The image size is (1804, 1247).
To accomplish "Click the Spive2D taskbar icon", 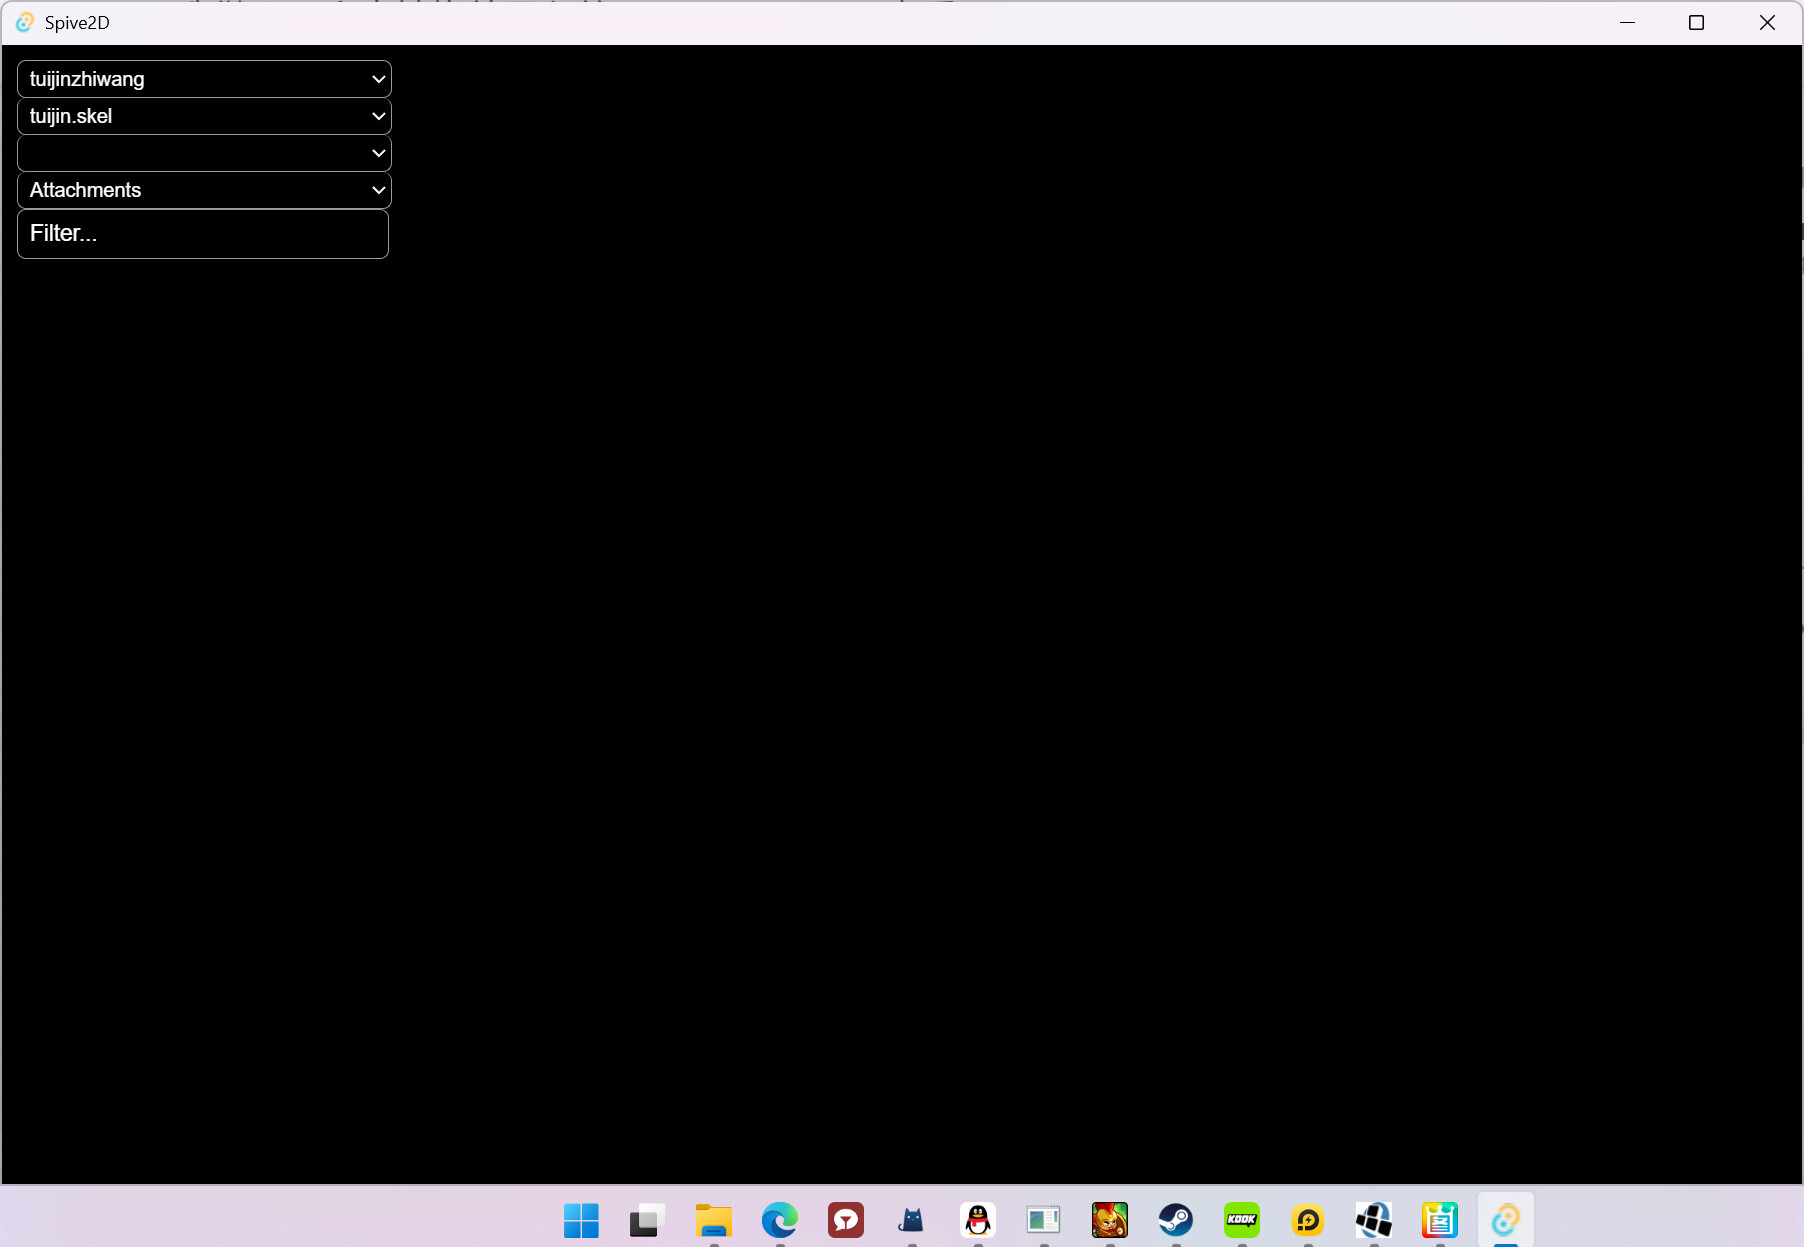I will pos(1506,1220).
